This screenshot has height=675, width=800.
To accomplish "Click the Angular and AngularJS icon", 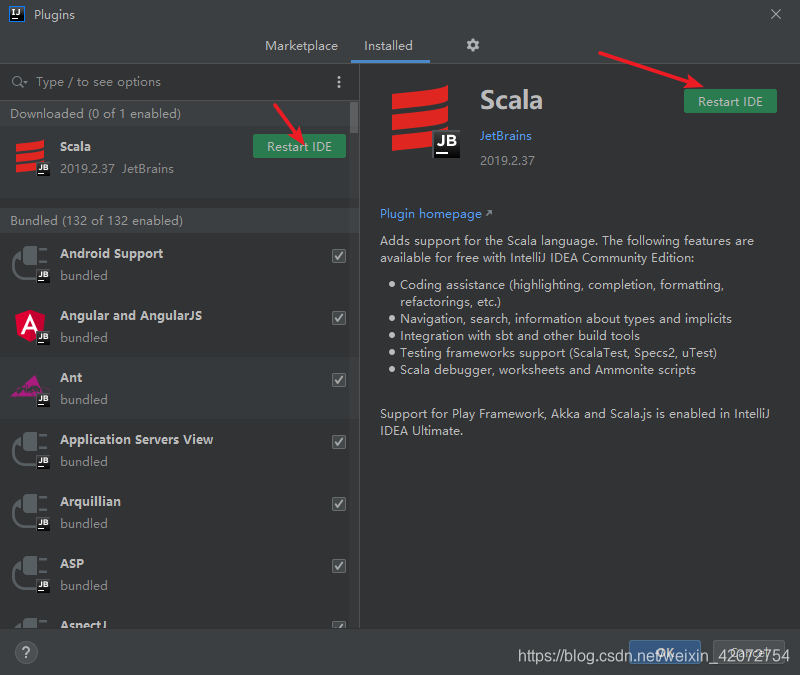I will pyautogui.click(x=31, y=326).
